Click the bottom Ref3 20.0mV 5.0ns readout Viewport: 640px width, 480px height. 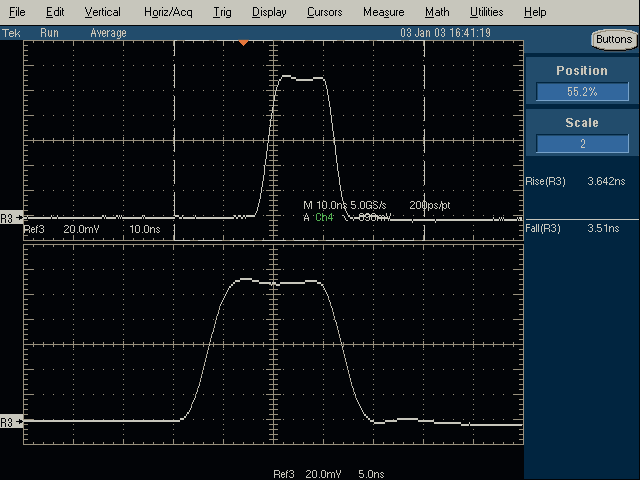click(329, 474)
